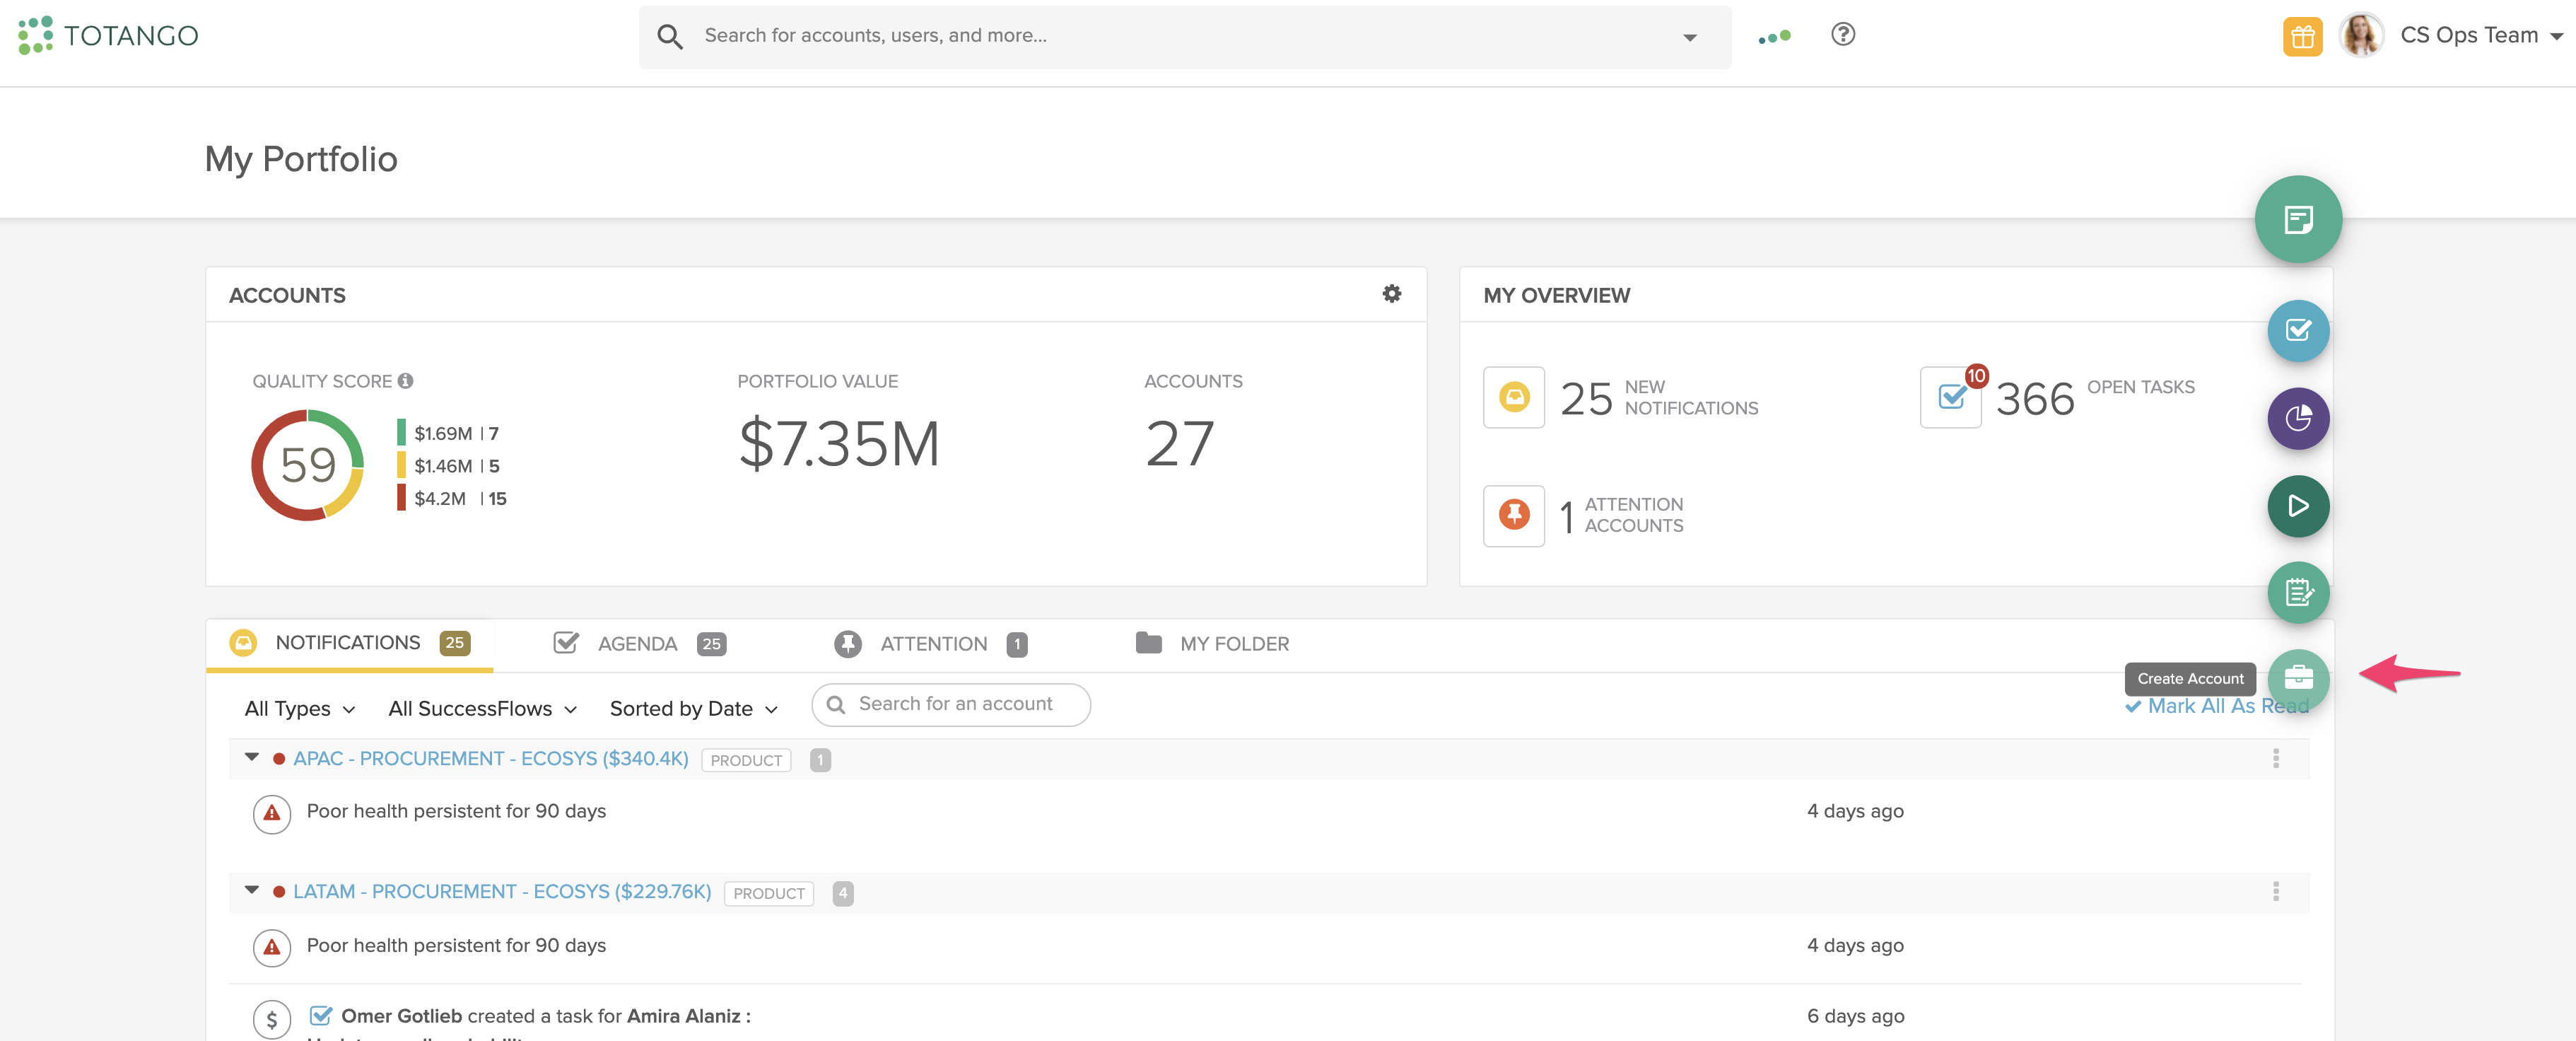Open the Sorted by Date dropdown
Screen dimensions: 2576x1041
[x=693, y=708]
